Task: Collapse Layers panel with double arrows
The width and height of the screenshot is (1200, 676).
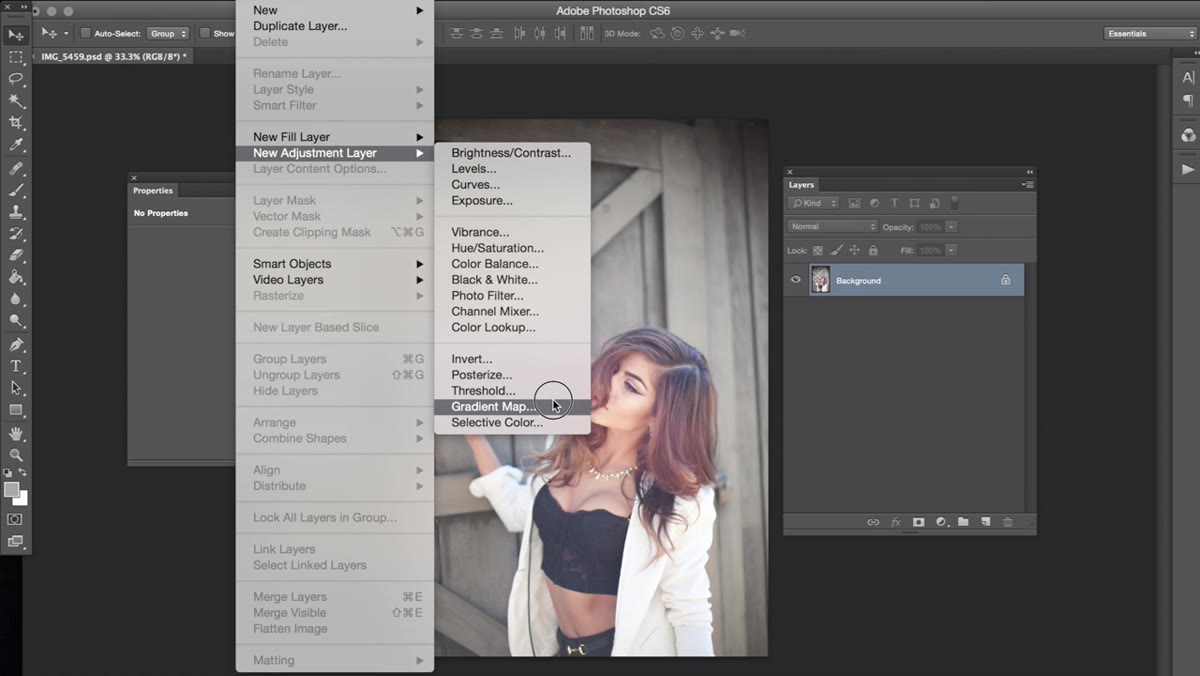Action: (x=1029, y=172)
